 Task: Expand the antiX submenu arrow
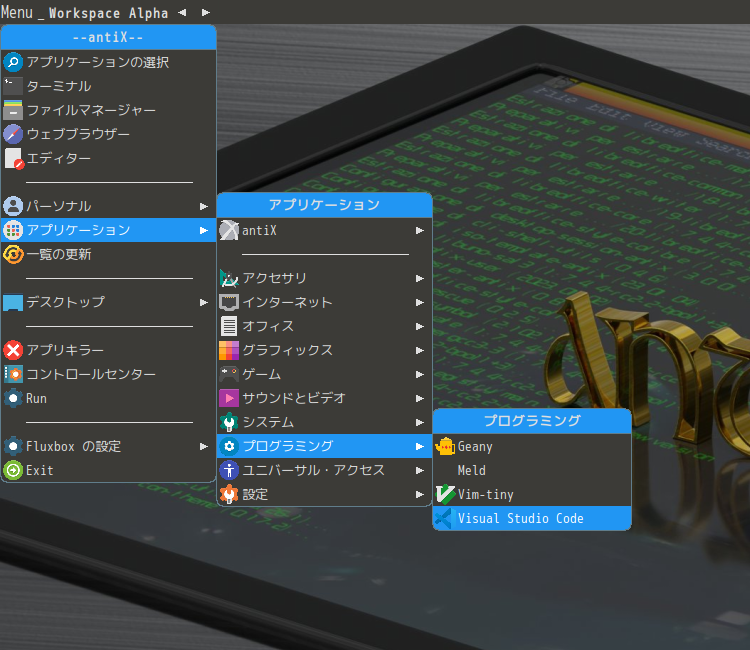419,231
